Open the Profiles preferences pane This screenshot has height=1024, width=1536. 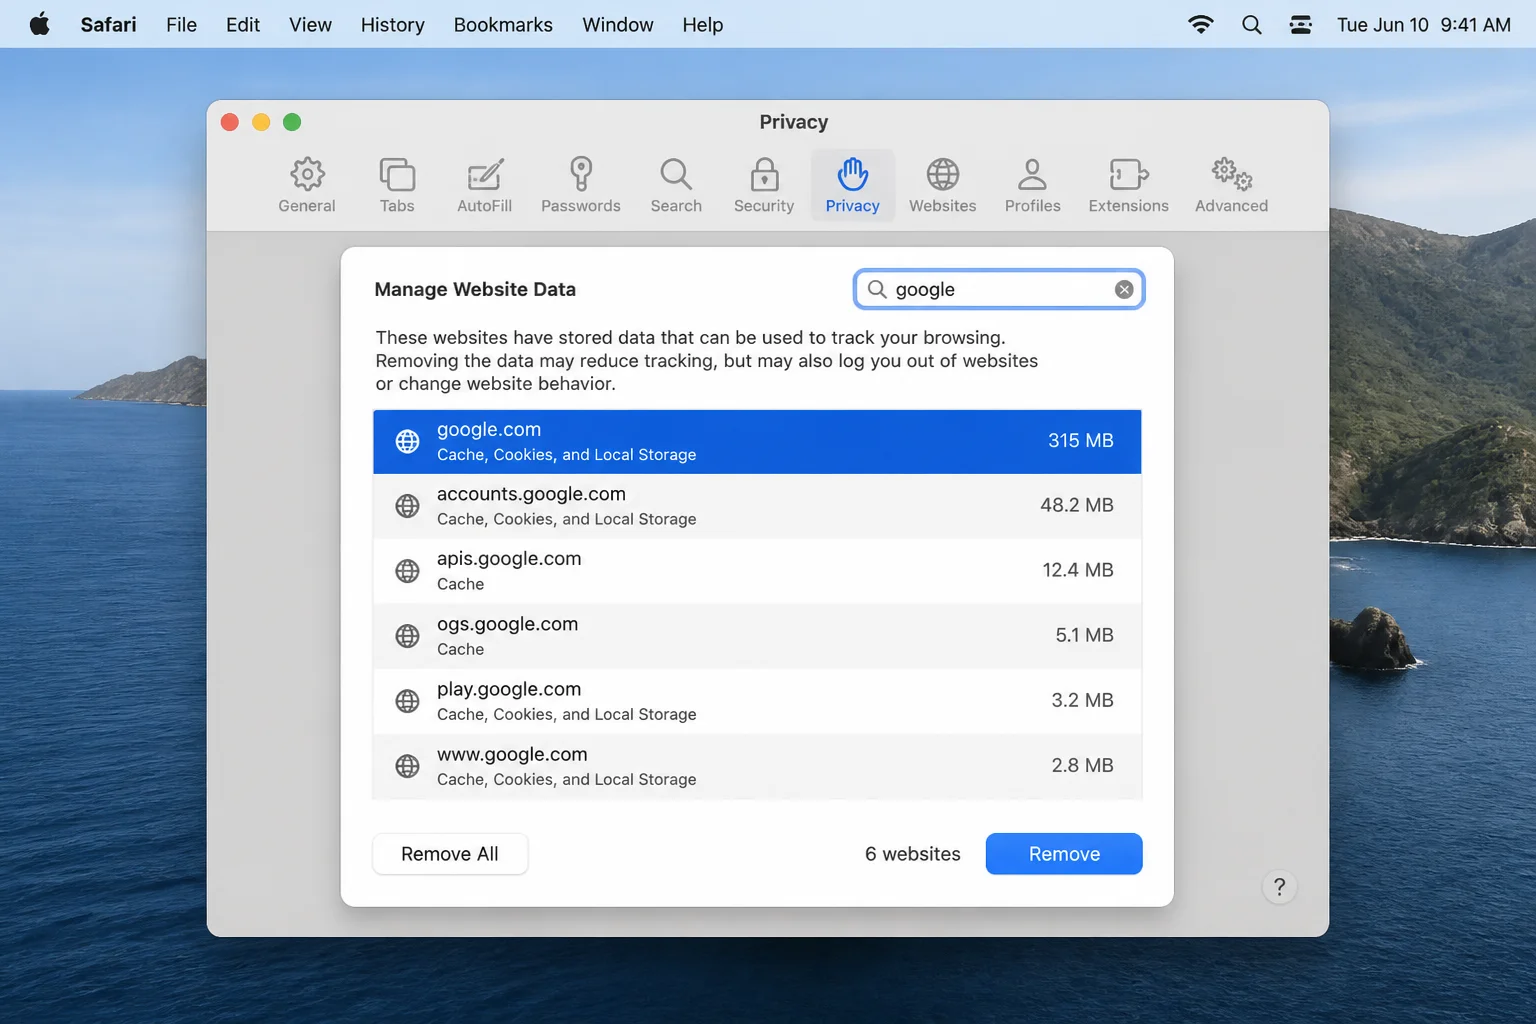click(1032, 186)
